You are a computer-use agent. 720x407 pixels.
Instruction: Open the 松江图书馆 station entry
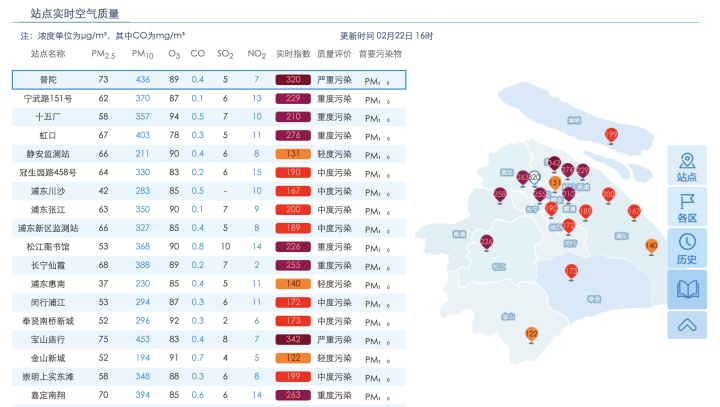(48, 246)
